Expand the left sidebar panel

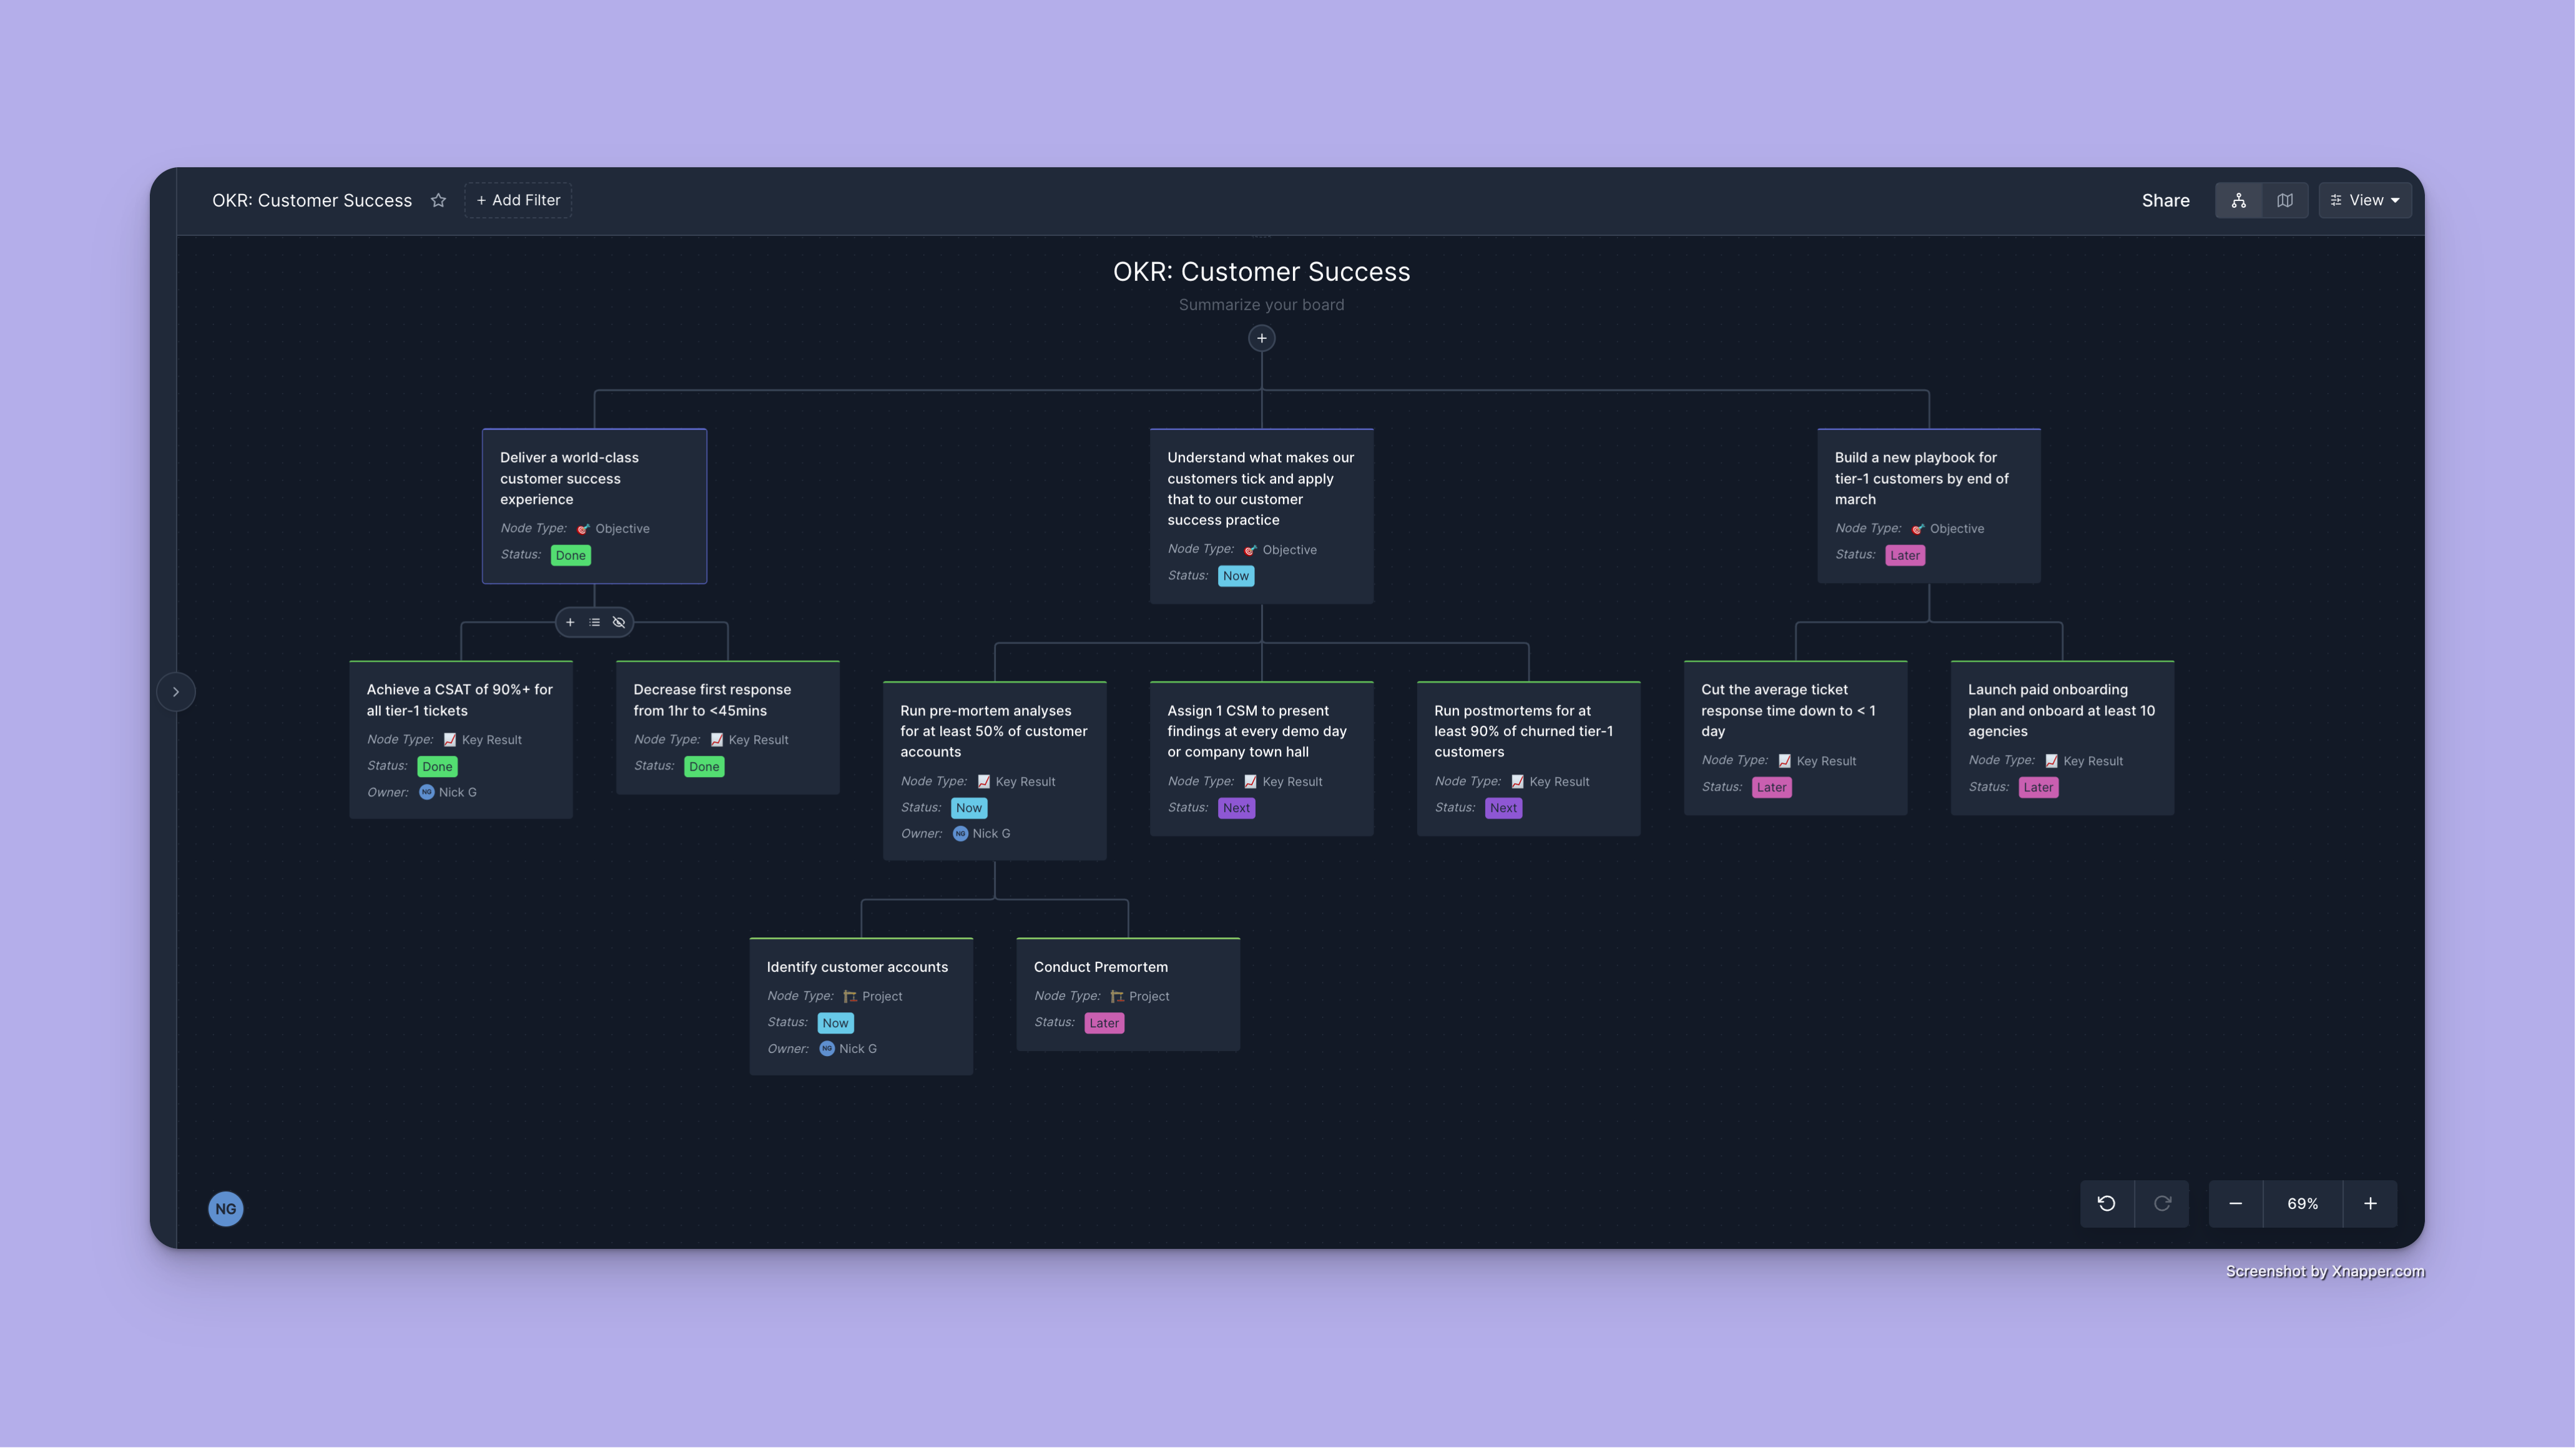coord(176,691)
